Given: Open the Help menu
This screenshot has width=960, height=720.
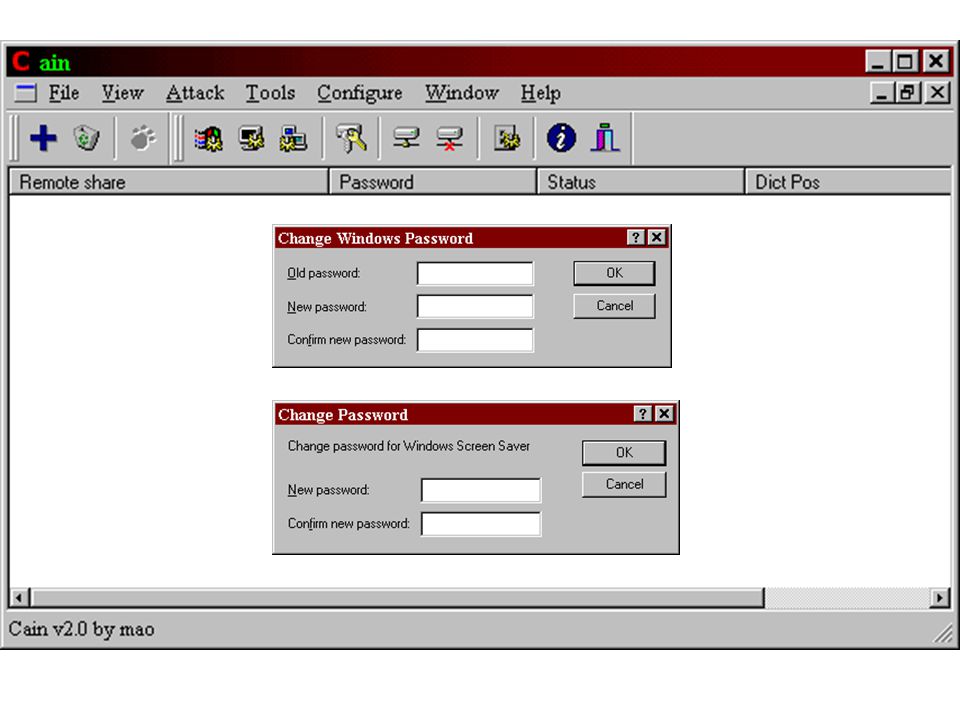Looking at the screenshot, I should (x=541, y=93).
